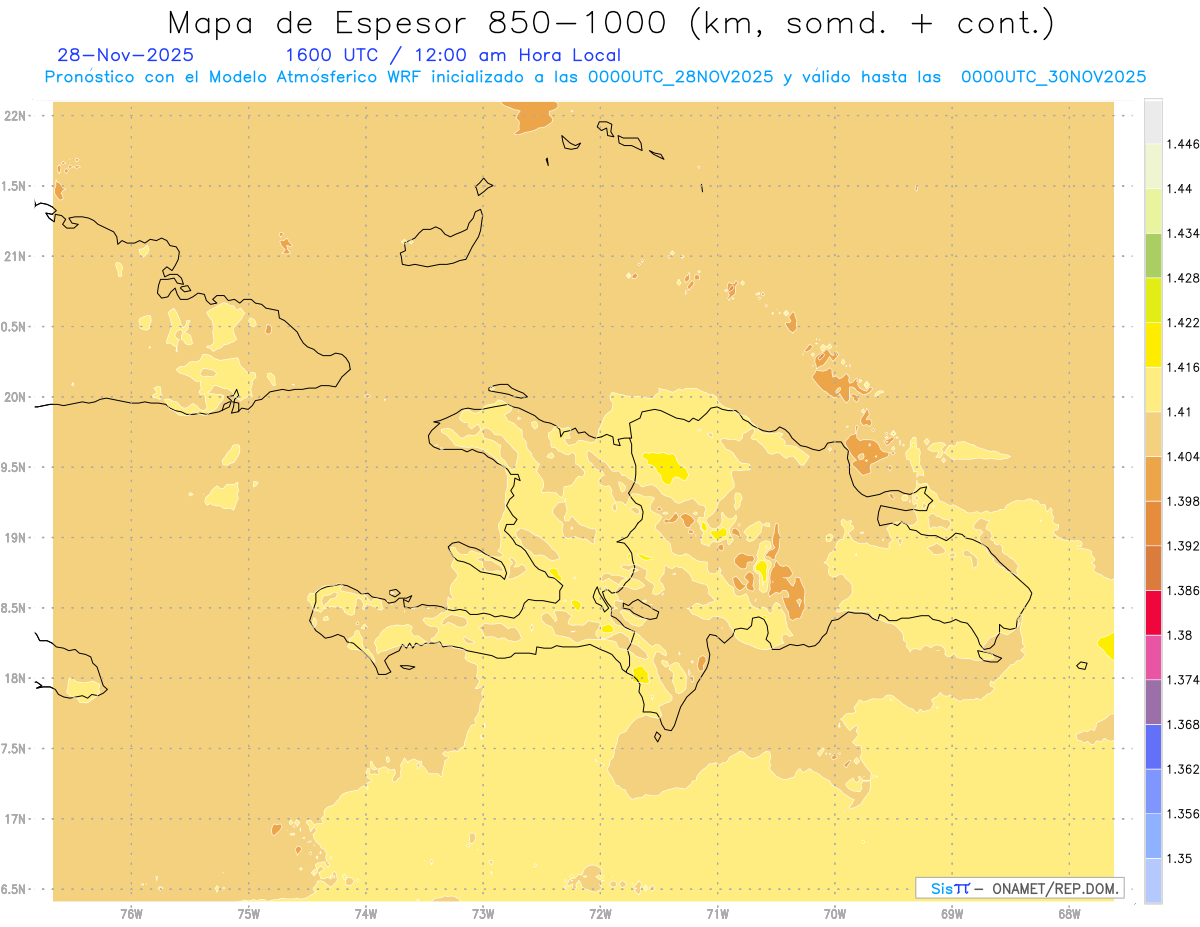Click the red colorbar segment between 1.38 and 1.386

(1153, 613)
